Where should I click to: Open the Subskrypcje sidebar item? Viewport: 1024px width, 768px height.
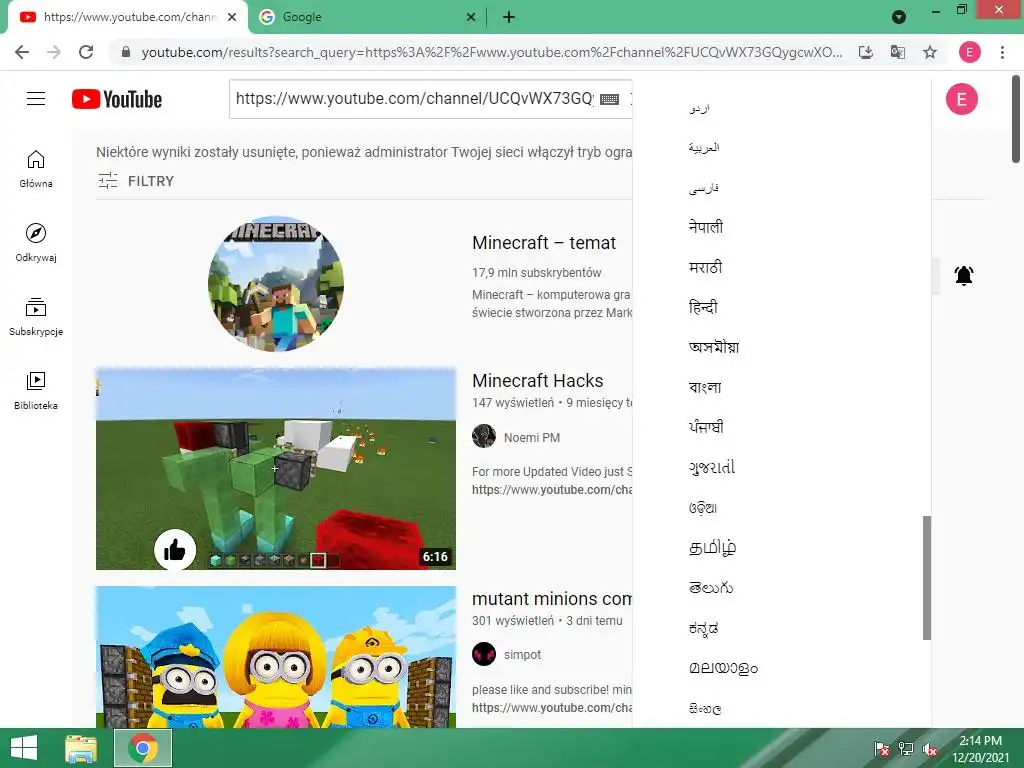[x=36, y=317]
